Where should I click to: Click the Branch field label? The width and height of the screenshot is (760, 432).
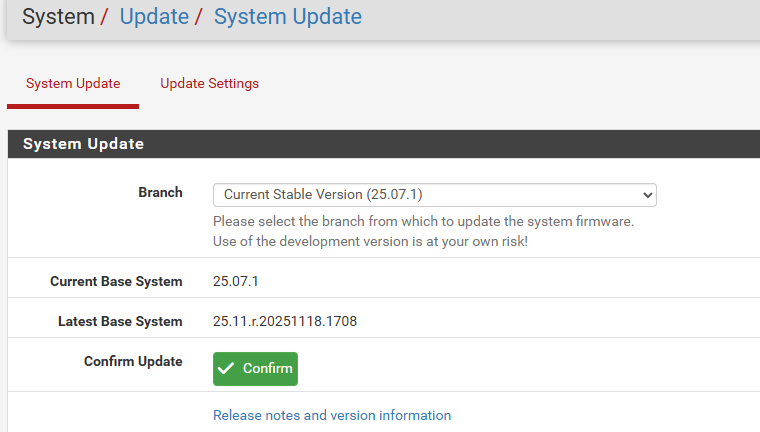coord(160,193)
